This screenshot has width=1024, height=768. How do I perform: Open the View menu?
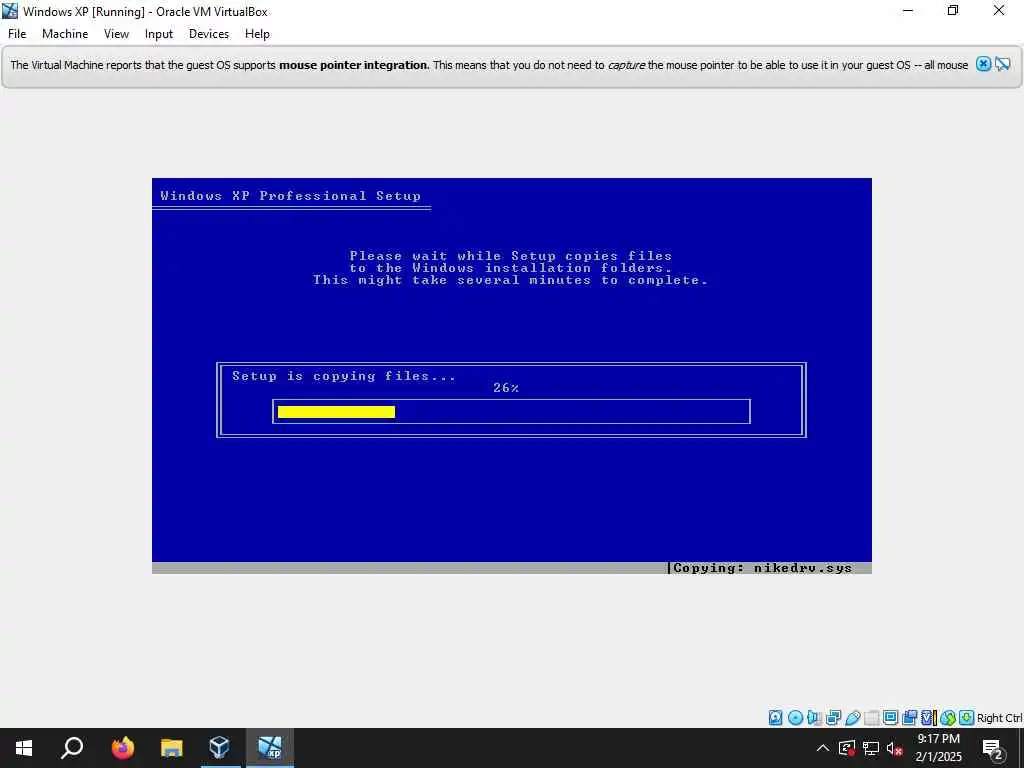tap(116, 34)
